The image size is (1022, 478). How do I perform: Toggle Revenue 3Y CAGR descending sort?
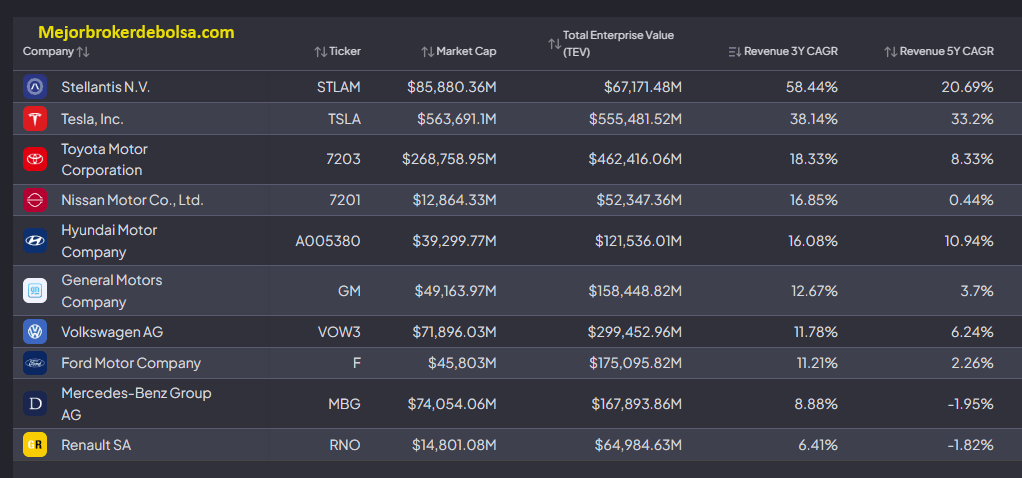point(783,52)
